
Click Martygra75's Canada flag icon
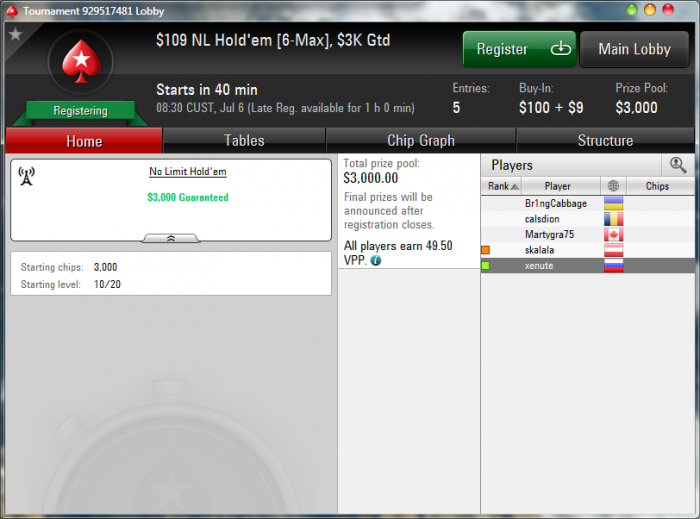click(613, 234)
